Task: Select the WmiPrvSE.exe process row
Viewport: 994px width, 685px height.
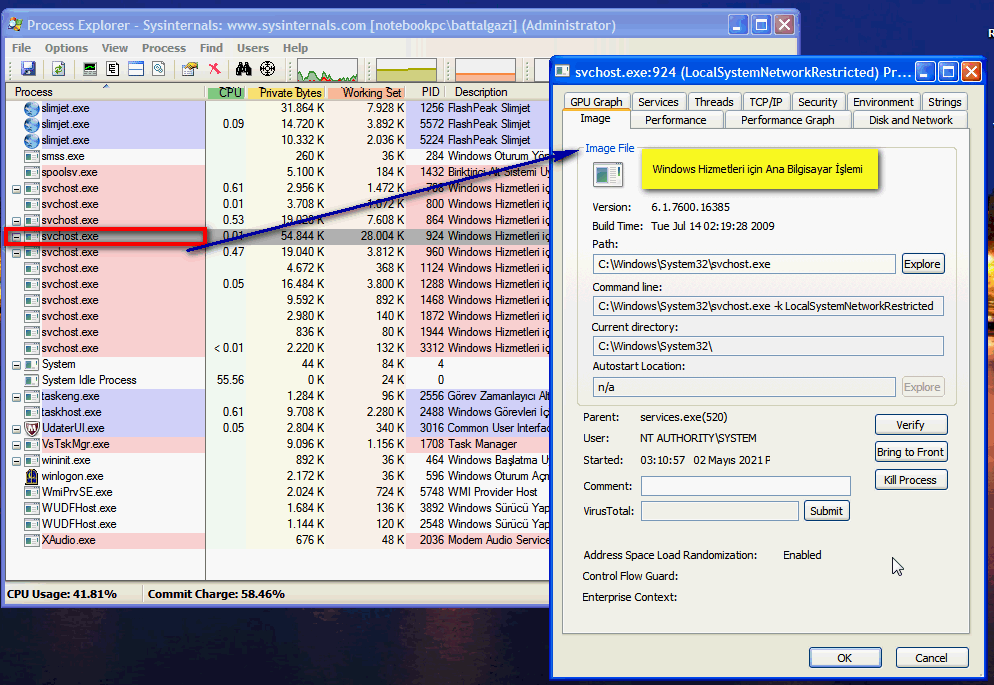Action: [x=278, y=492]
